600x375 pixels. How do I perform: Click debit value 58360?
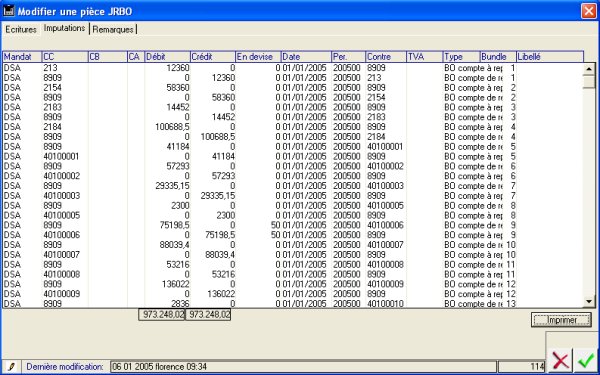click(178, 88)
